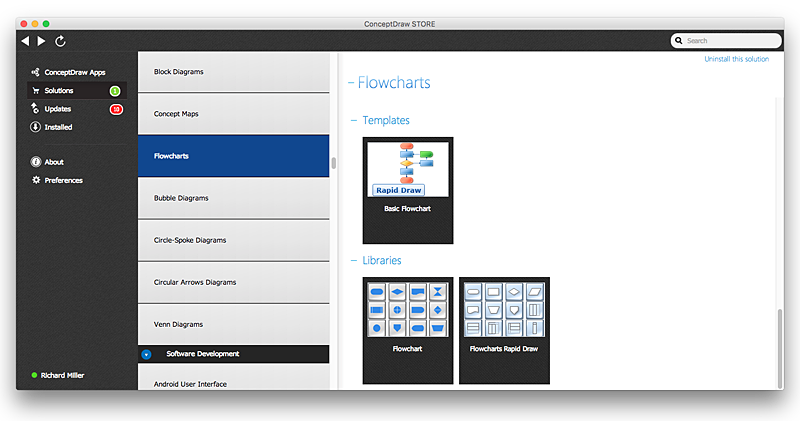Click the search magnifier icon
Viewport: 800px width, 421px height.
click(x=679, y=40)
